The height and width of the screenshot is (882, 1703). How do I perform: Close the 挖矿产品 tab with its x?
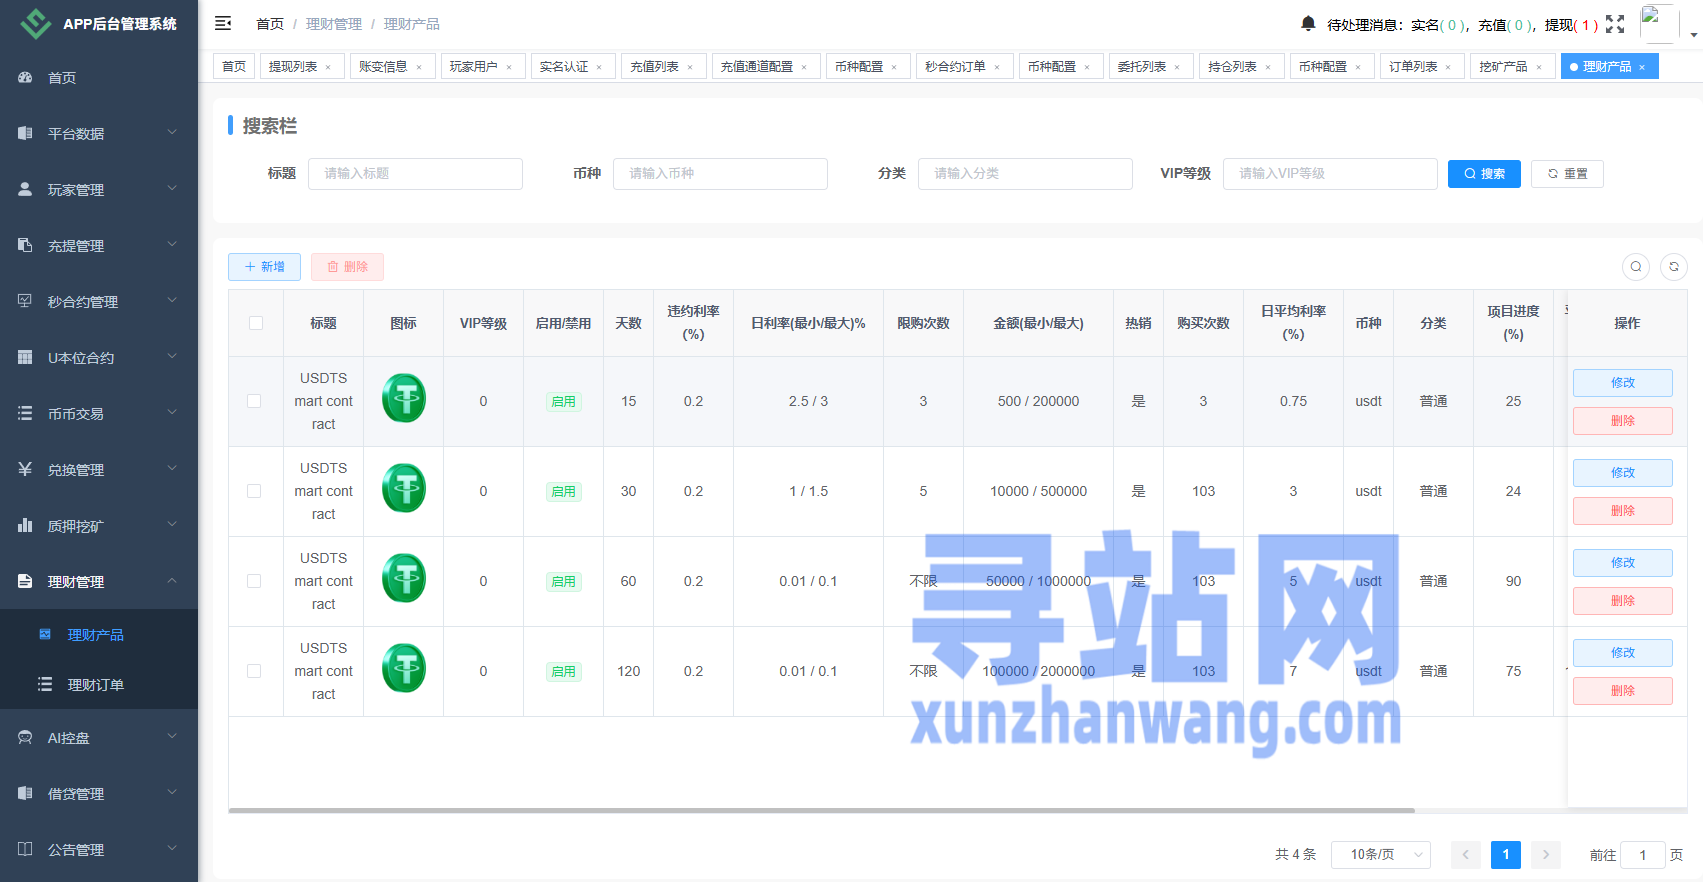[1539, 67]
